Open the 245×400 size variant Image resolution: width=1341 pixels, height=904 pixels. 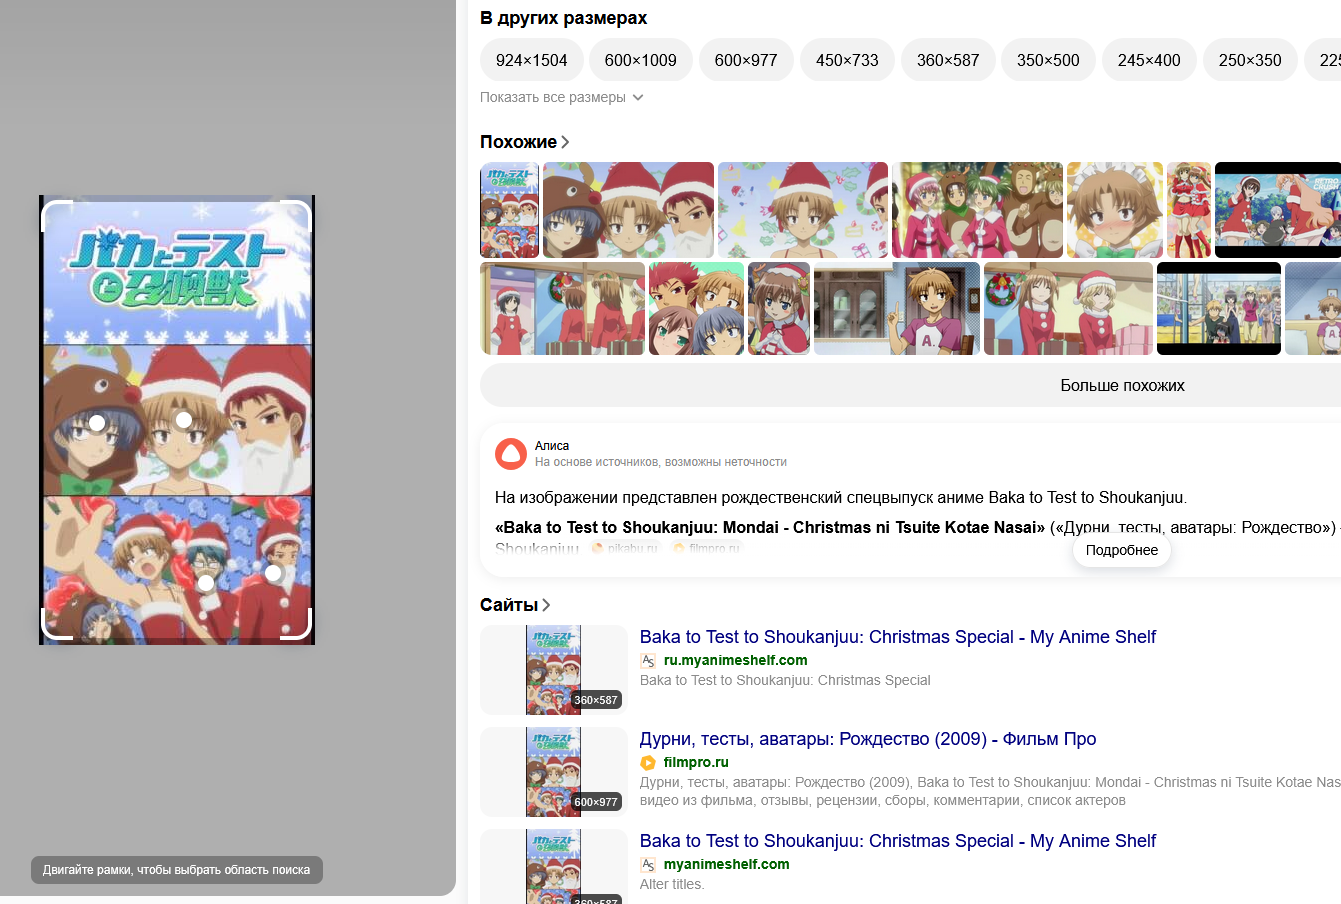pos(1149,60)
